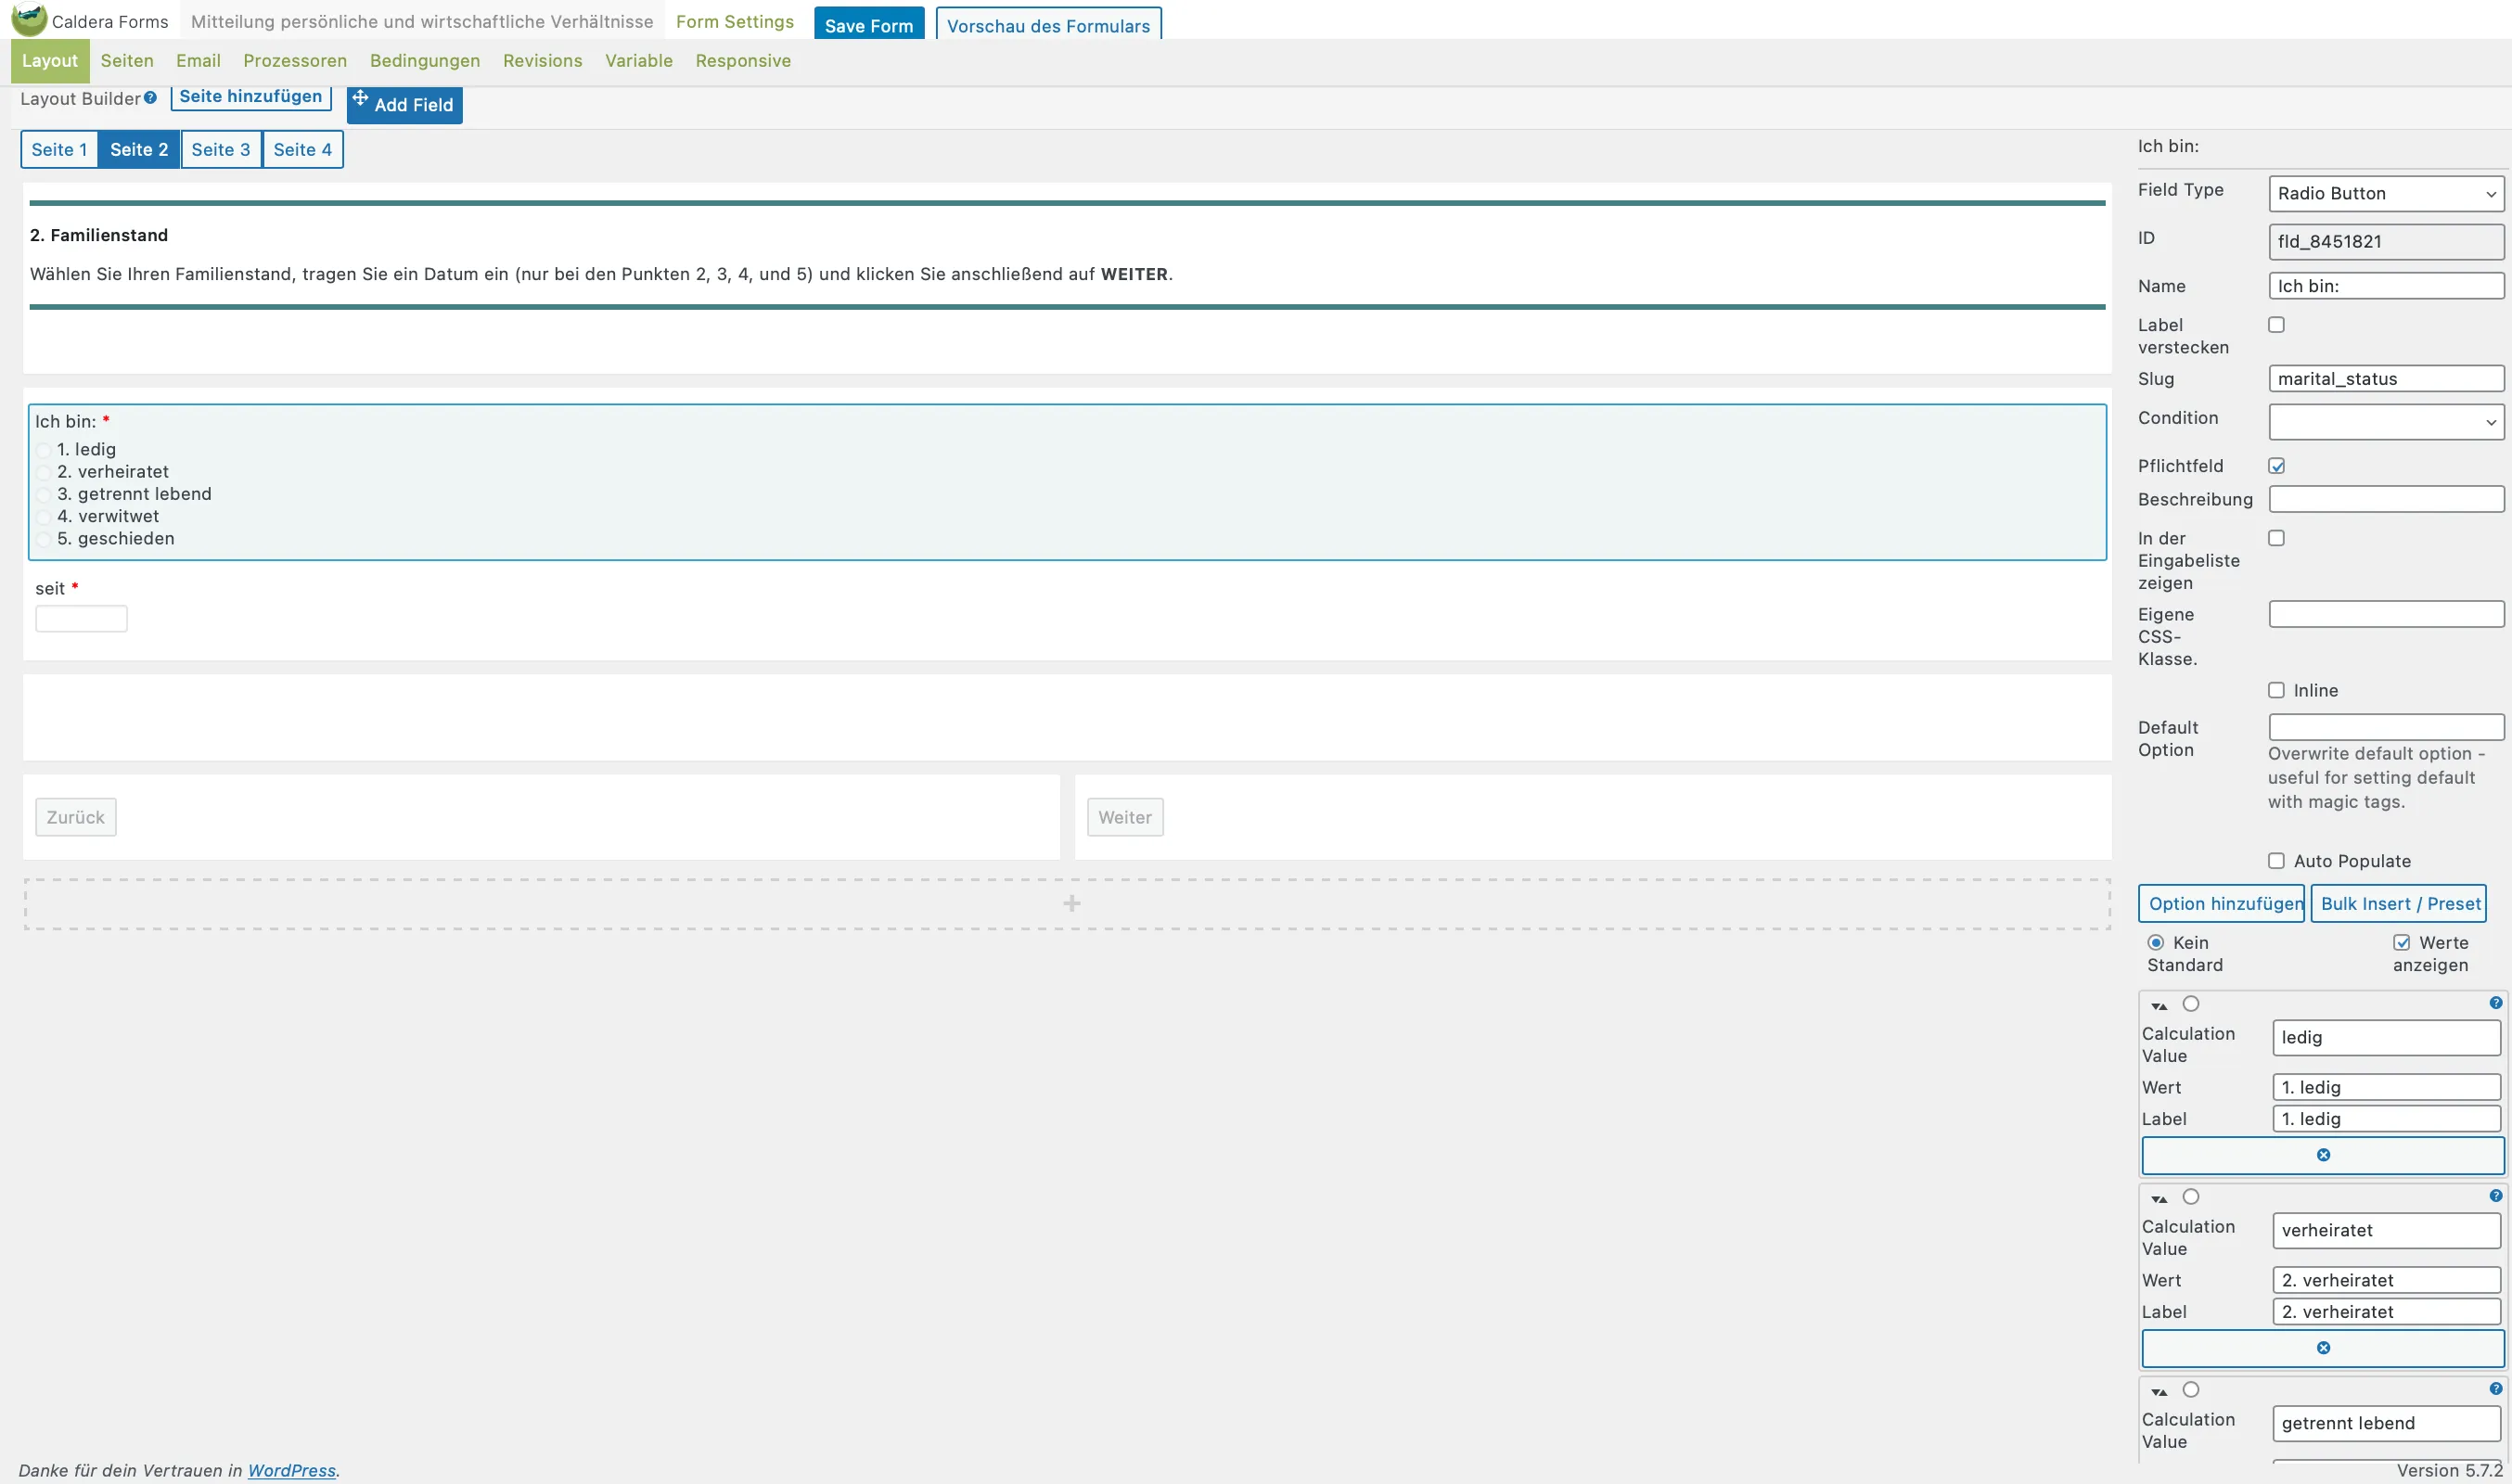Click the Caldera Forms logo icon
This screenshot has width=2512, height=1484.
[29, 19]
